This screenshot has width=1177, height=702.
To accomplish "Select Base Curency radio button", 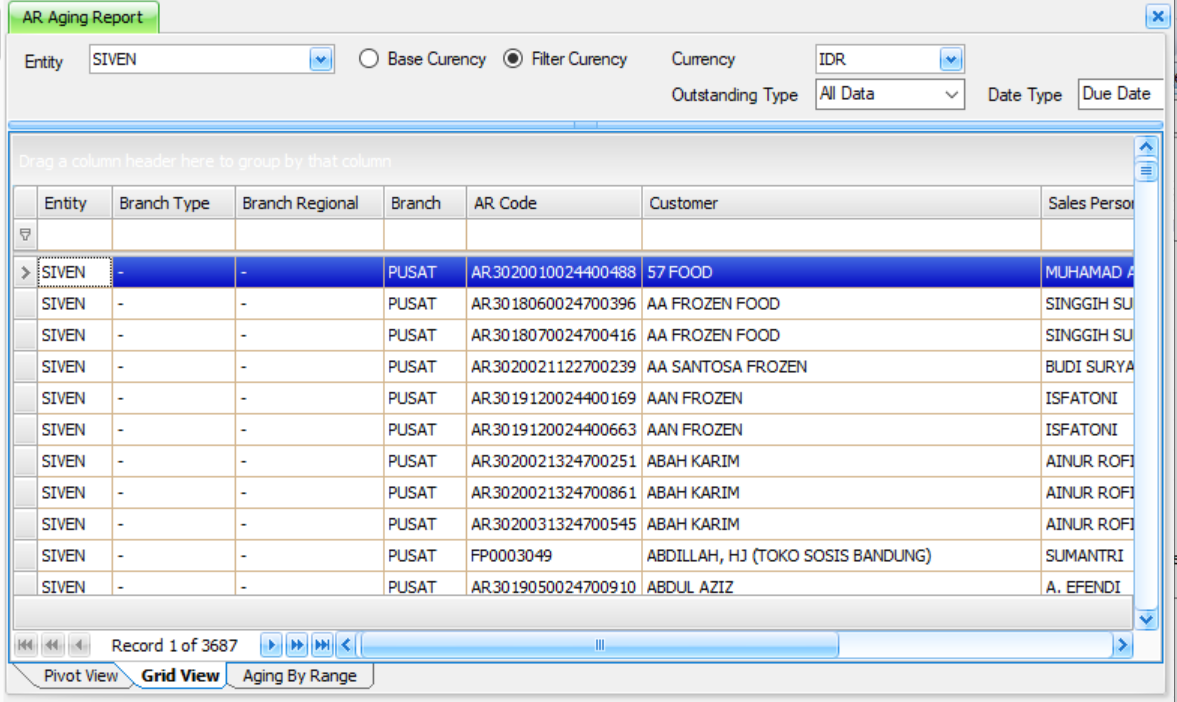I will 369,59.
